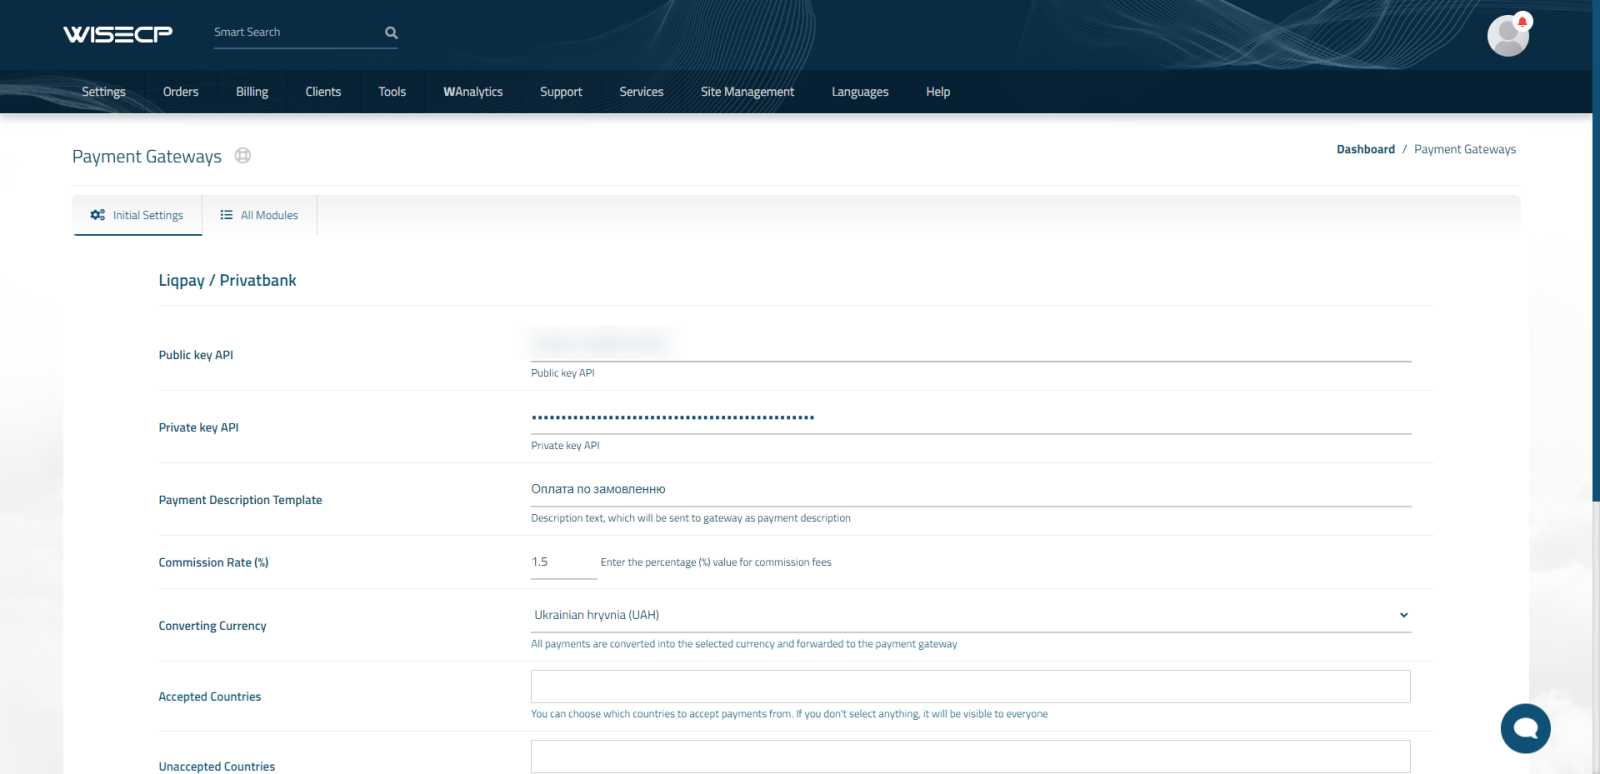Open the user profile avatar
The height and width of the screenshot is (774, 1600).
[1508, 37]
